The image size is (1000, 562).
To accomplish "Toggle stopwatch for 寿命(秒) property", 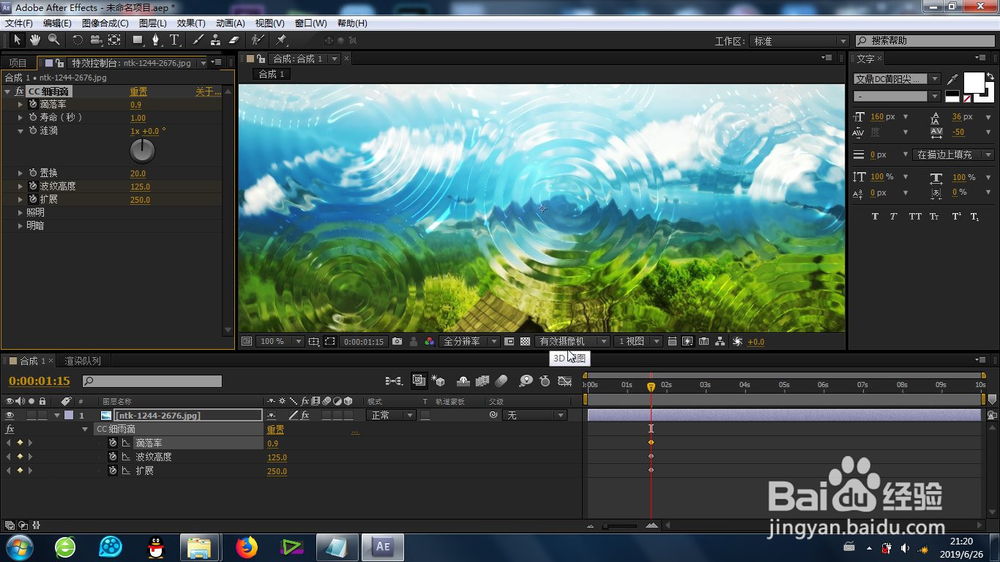I will pyautogui.click(x=33, y=117).
